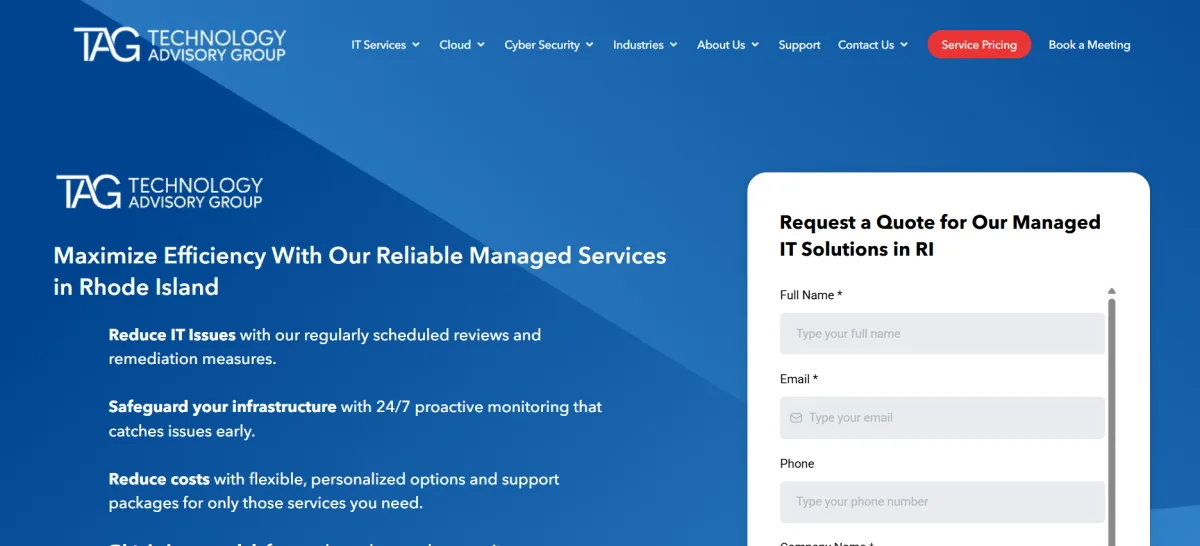1200x546 pixels.
Task: Click the envelope icon in the email field
Action: click(x=796, y=418)
